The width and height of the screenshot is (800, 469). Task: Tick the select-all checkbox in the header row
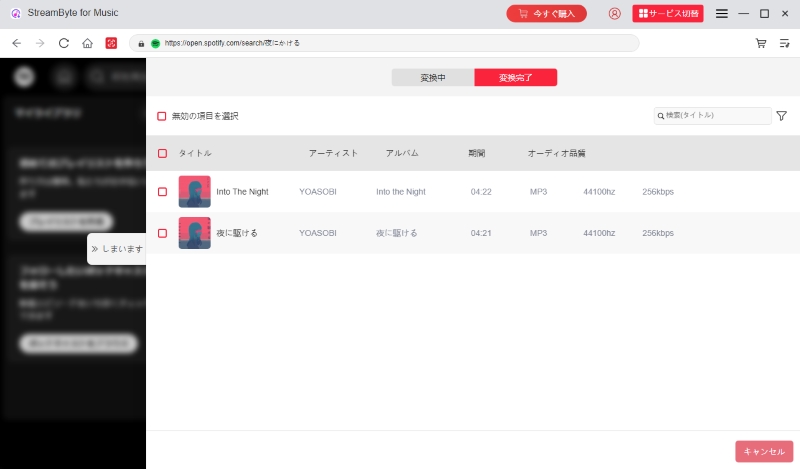[162, 153]
